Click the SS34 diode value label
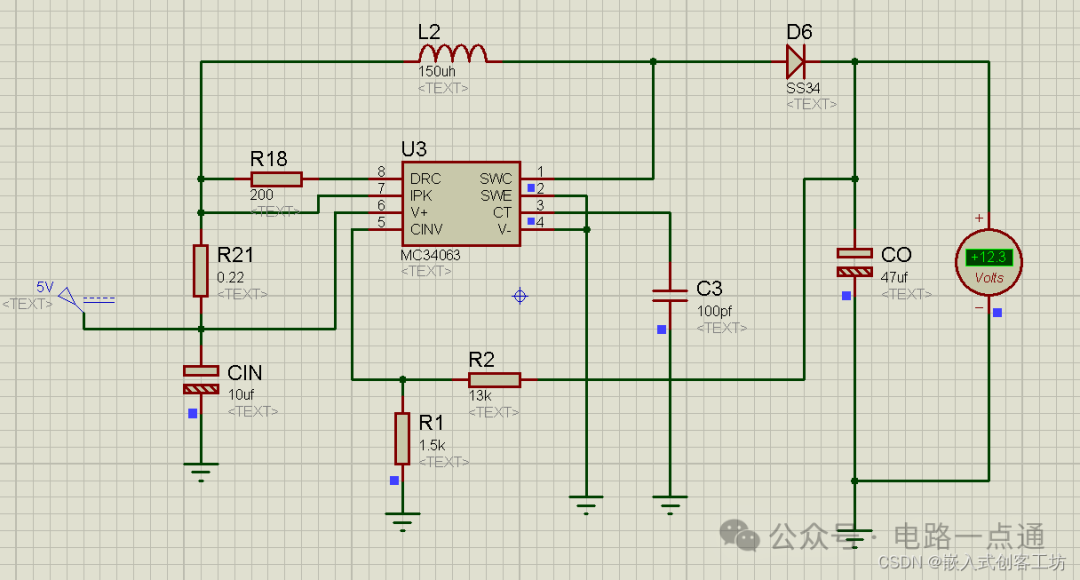1080x580 pixels. tap(803, 88)
